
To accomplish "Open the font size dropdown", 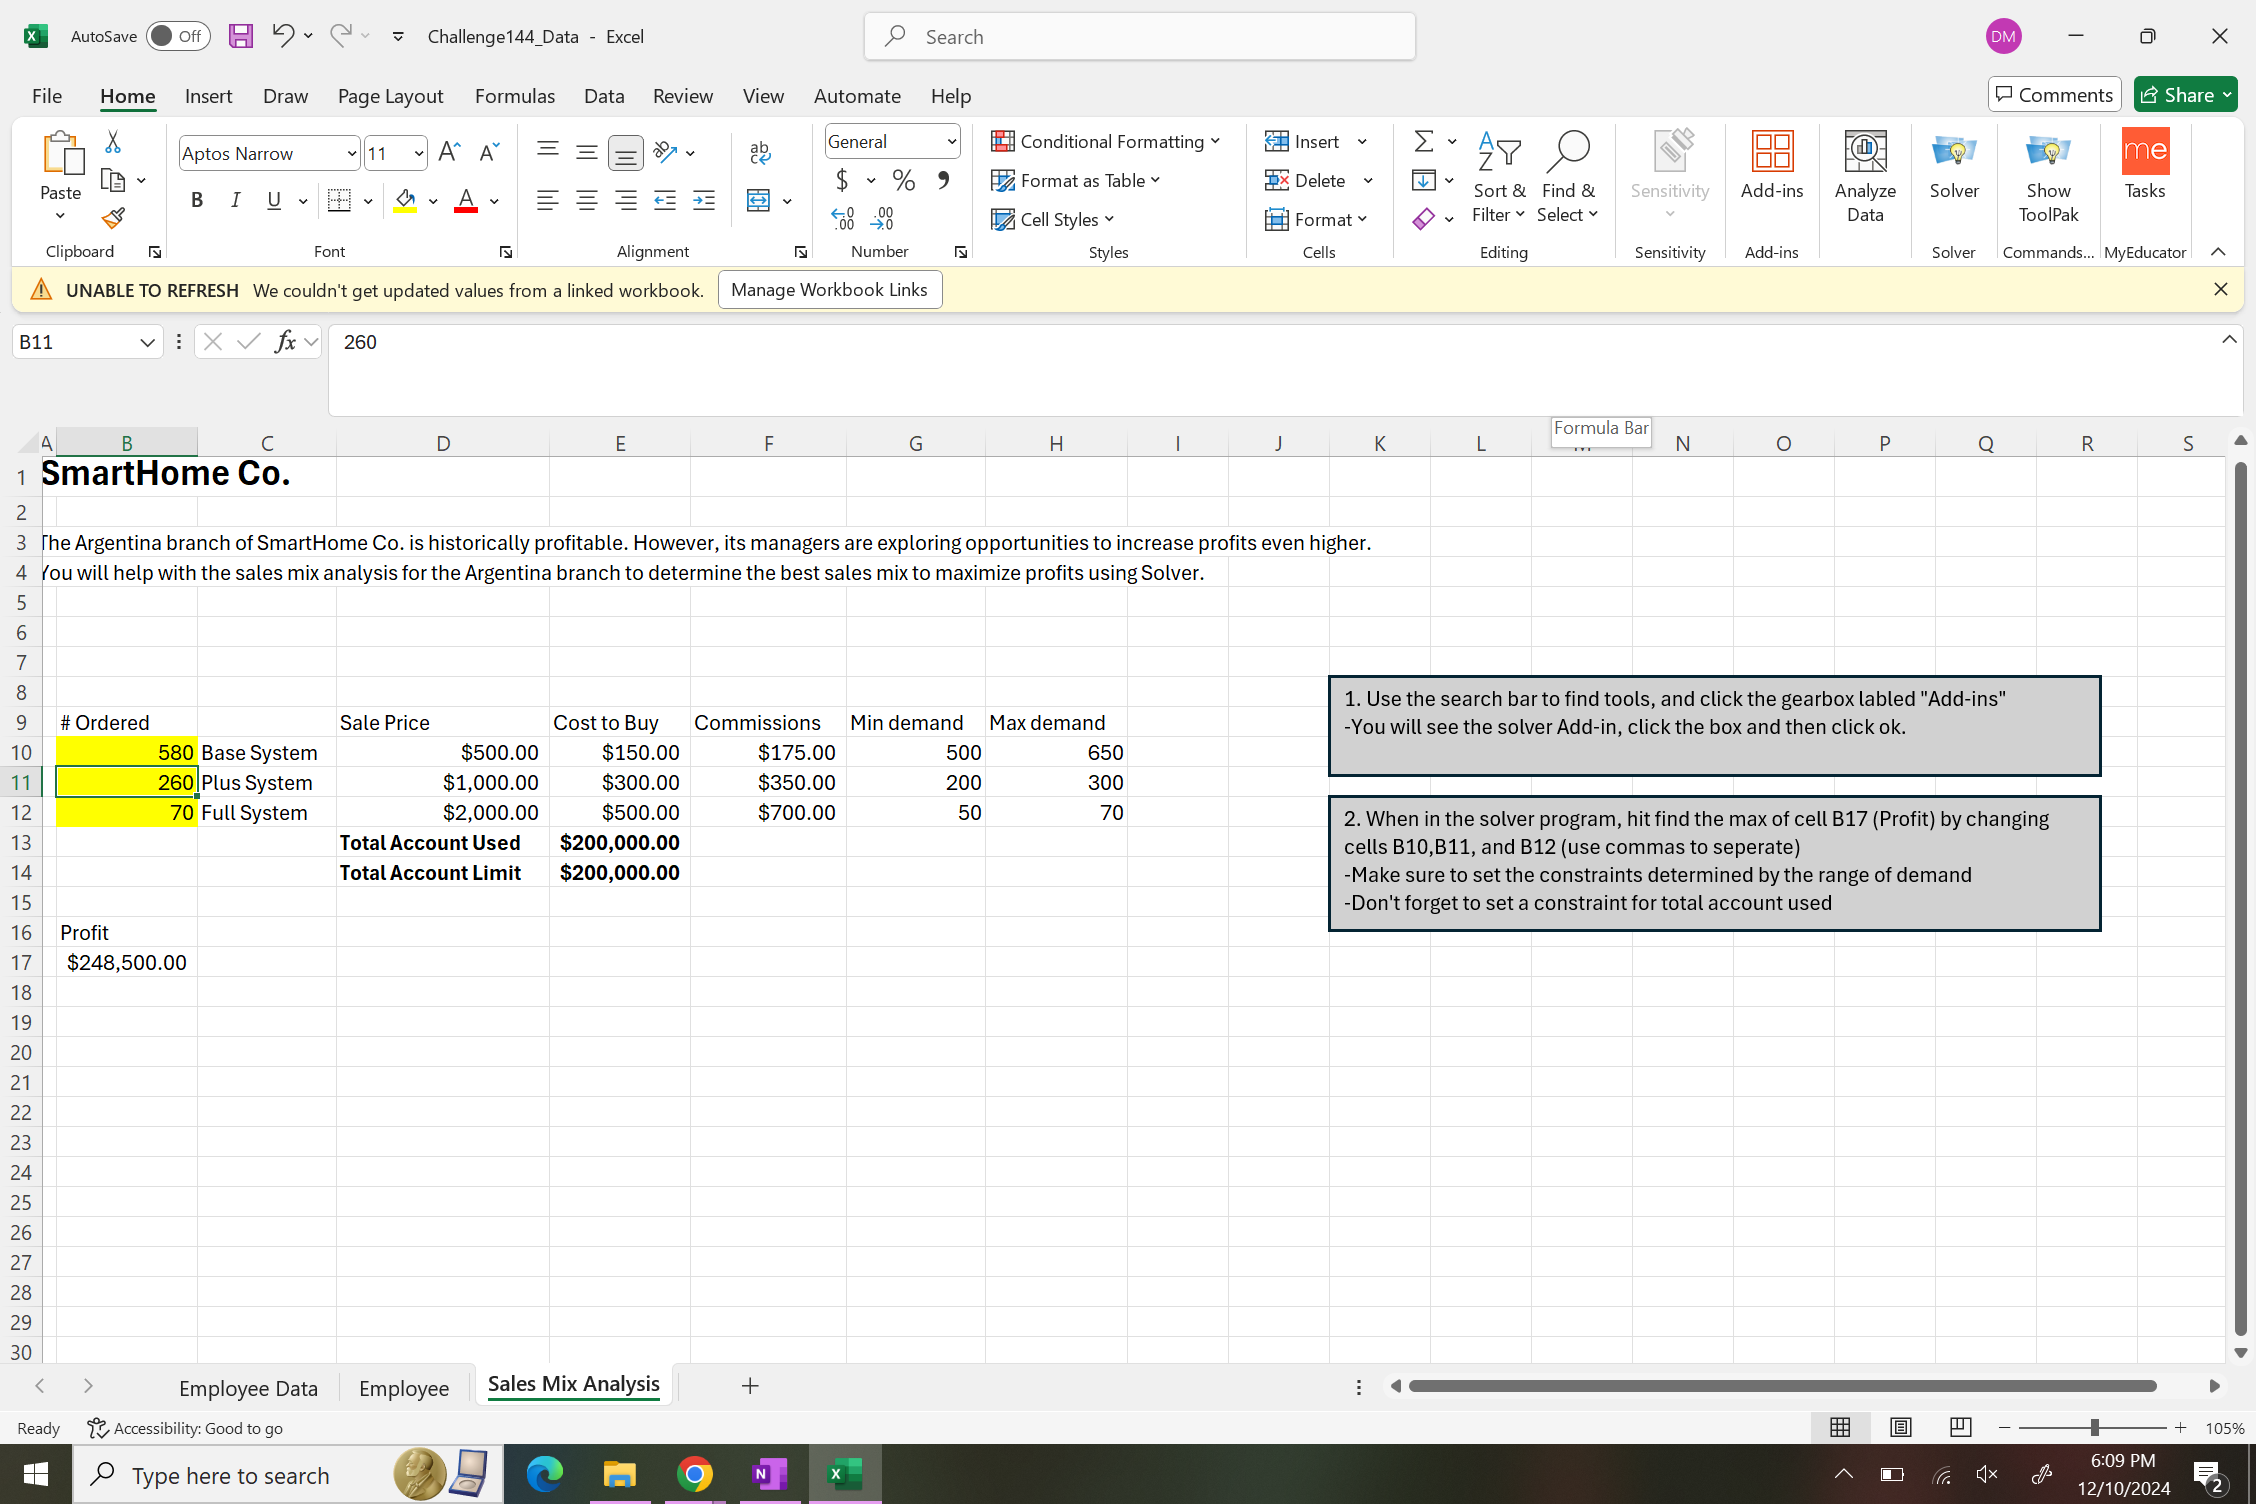I will (x=418, y=153).
